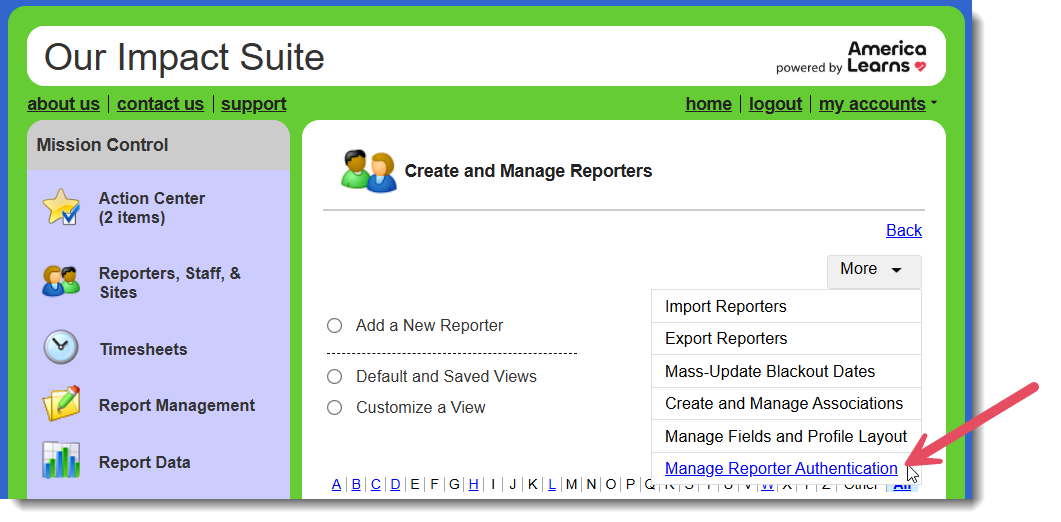Click the Report Data label

[x=145, y=462]
